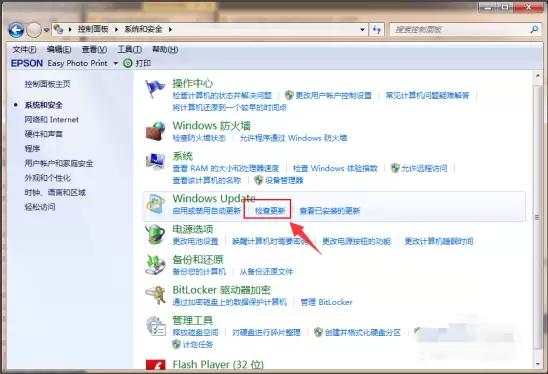Click the 控制面板 breadcrumb in address bar
Screen dimensions: 548x374
[x=93, y=29]
